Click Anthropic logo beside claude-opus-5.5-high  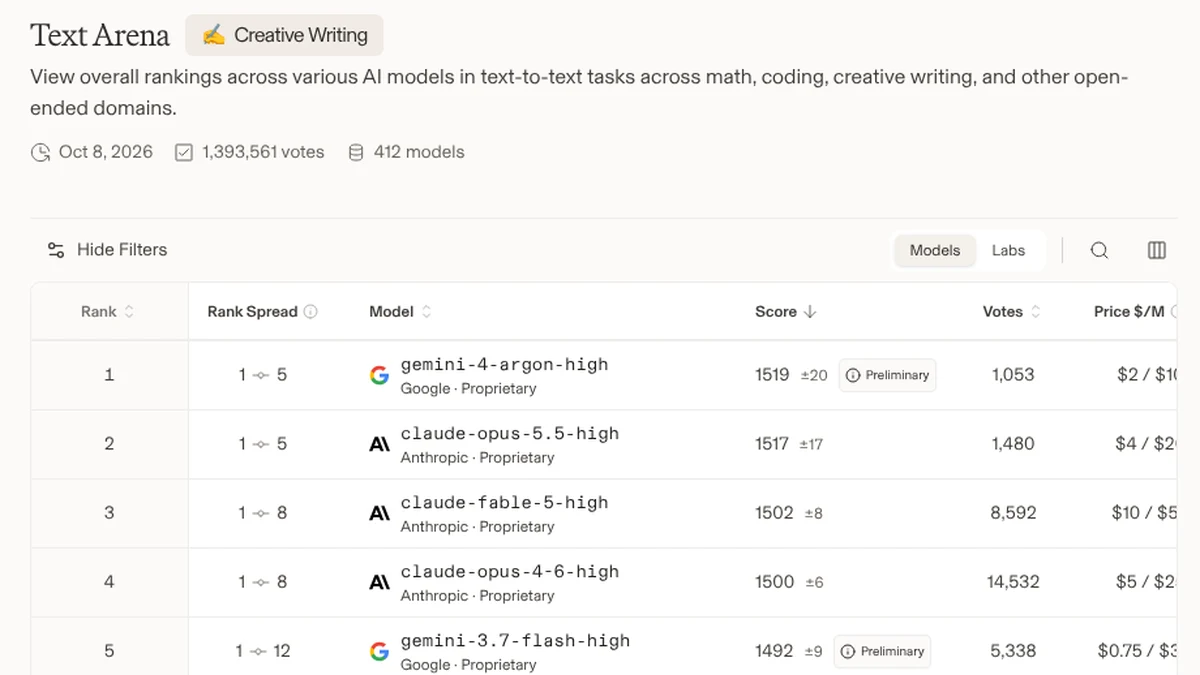[x=379, y=444]
